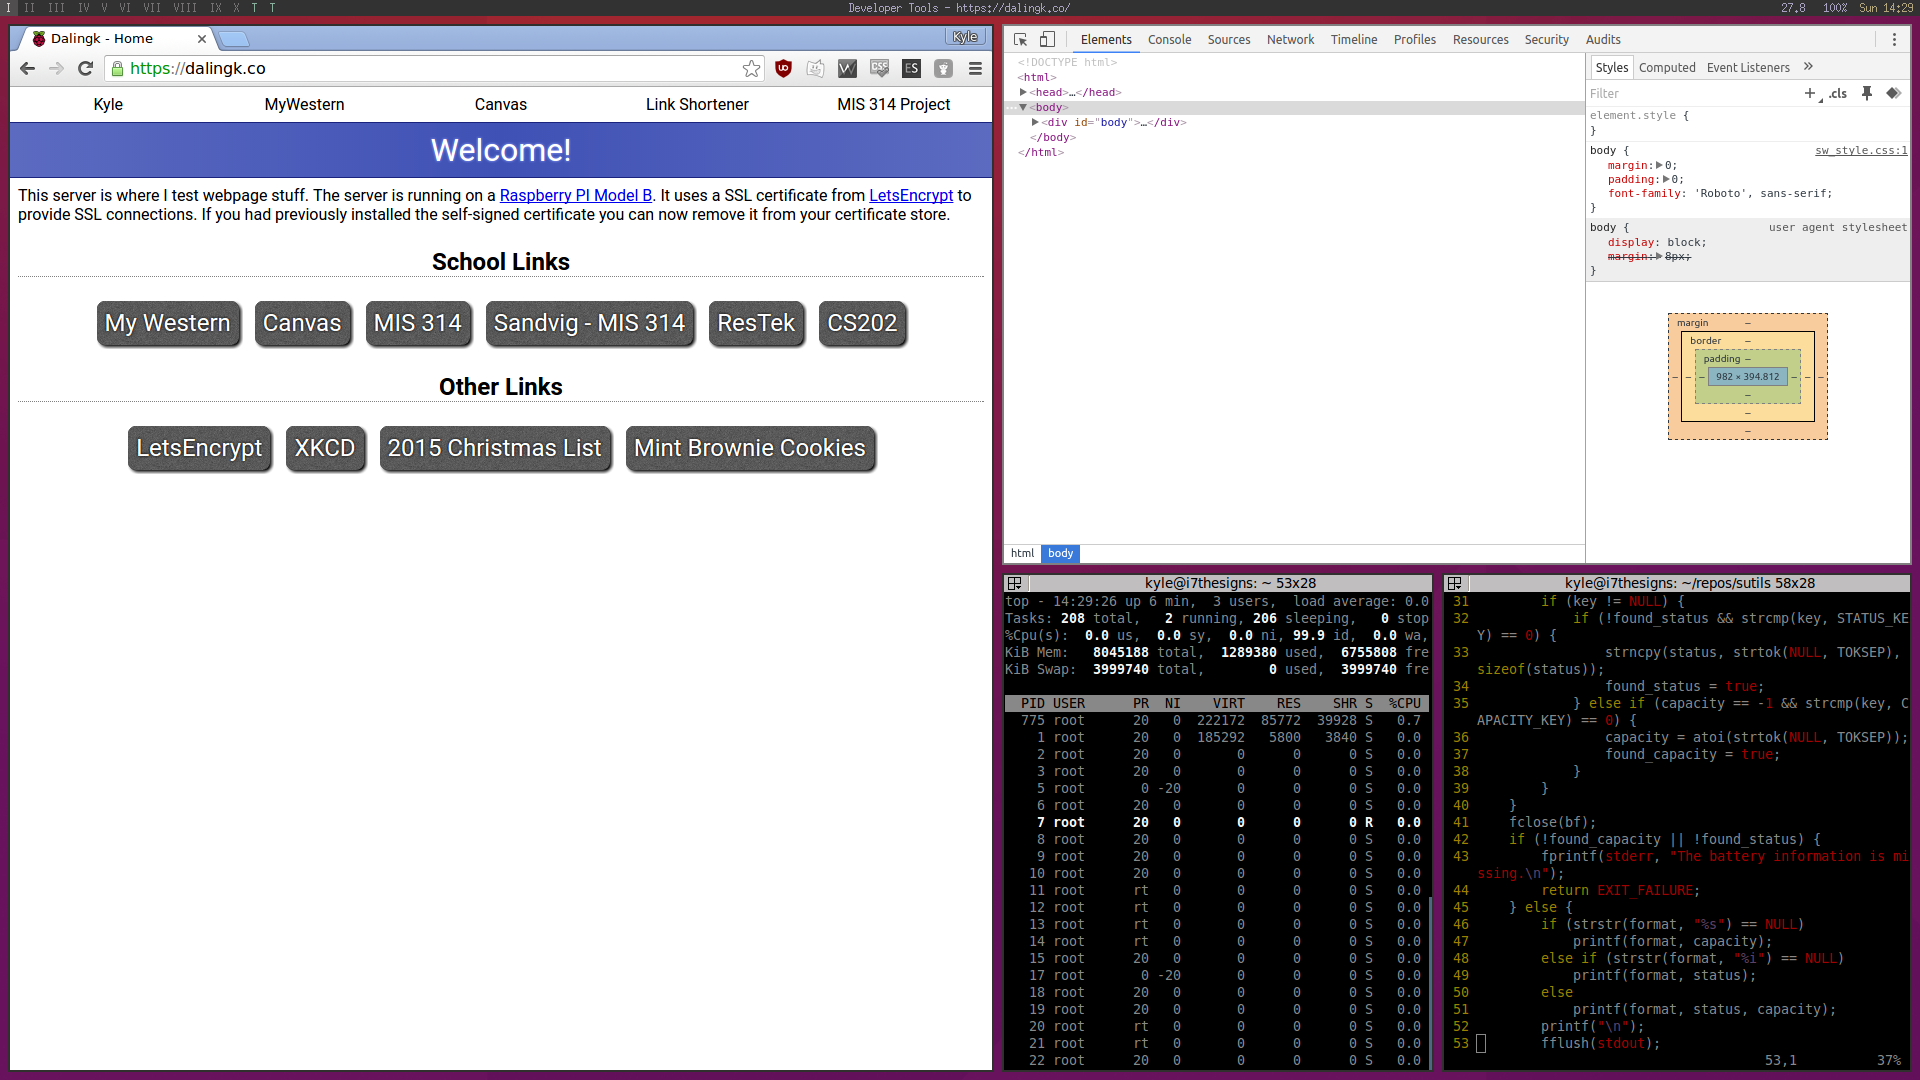Open the uBlock Origin extension icon
The height and width of the screenshot is (1080, 1920).
tap(783, 69)
